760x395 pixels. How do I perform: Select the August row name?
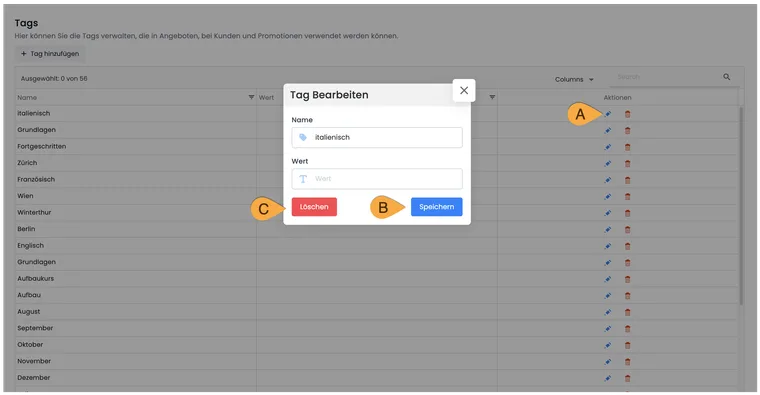click(29, 312)
